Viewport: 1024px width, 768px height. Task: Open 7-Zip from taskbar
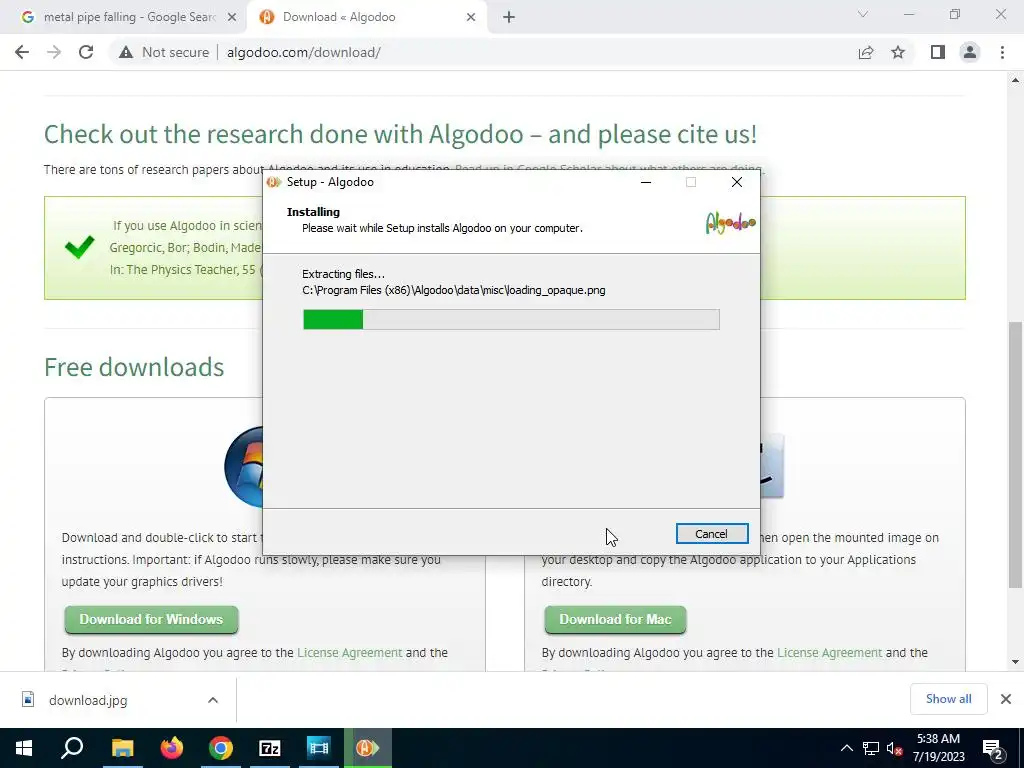click(270, 748)
